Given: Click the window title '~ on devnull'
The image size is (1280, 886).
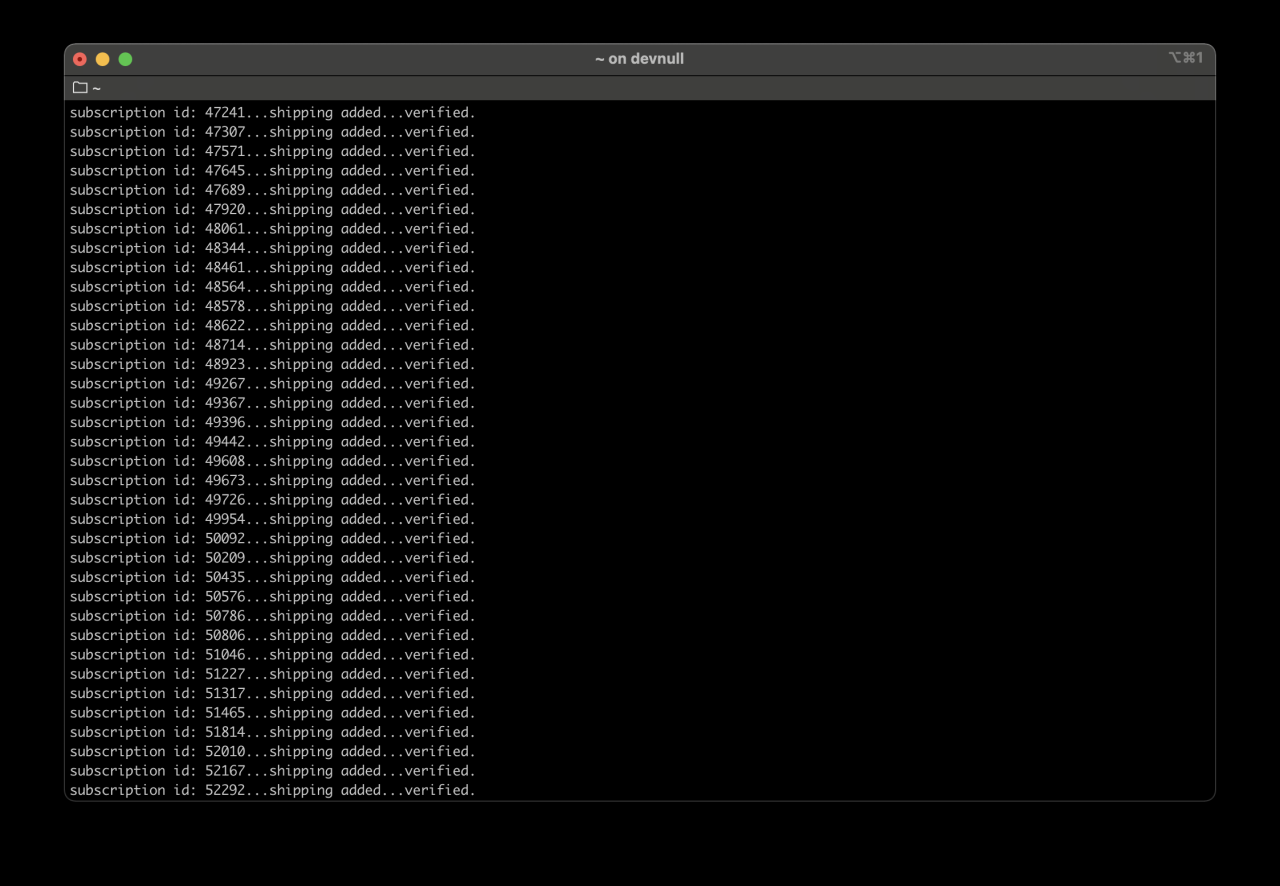Looking at the screenshot, I should pos(639,59).
